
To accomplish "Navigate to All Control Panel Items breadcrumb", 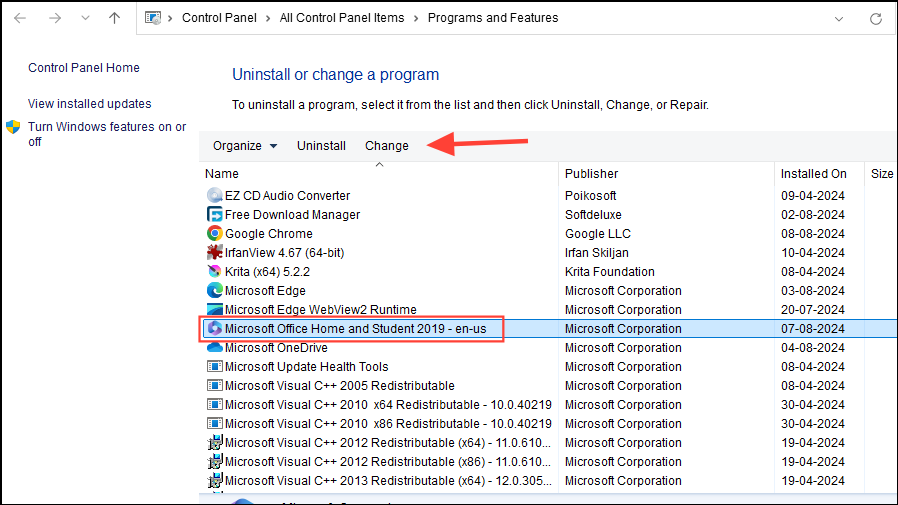I will pyautogui.click(x=342, y=18).
